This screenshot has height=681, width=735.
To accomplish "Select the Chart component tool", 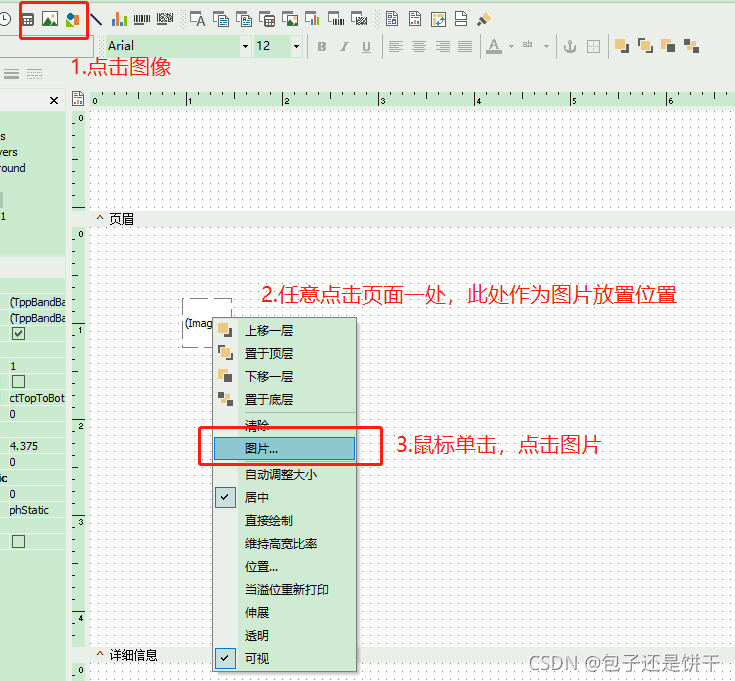I will (119, 19).
